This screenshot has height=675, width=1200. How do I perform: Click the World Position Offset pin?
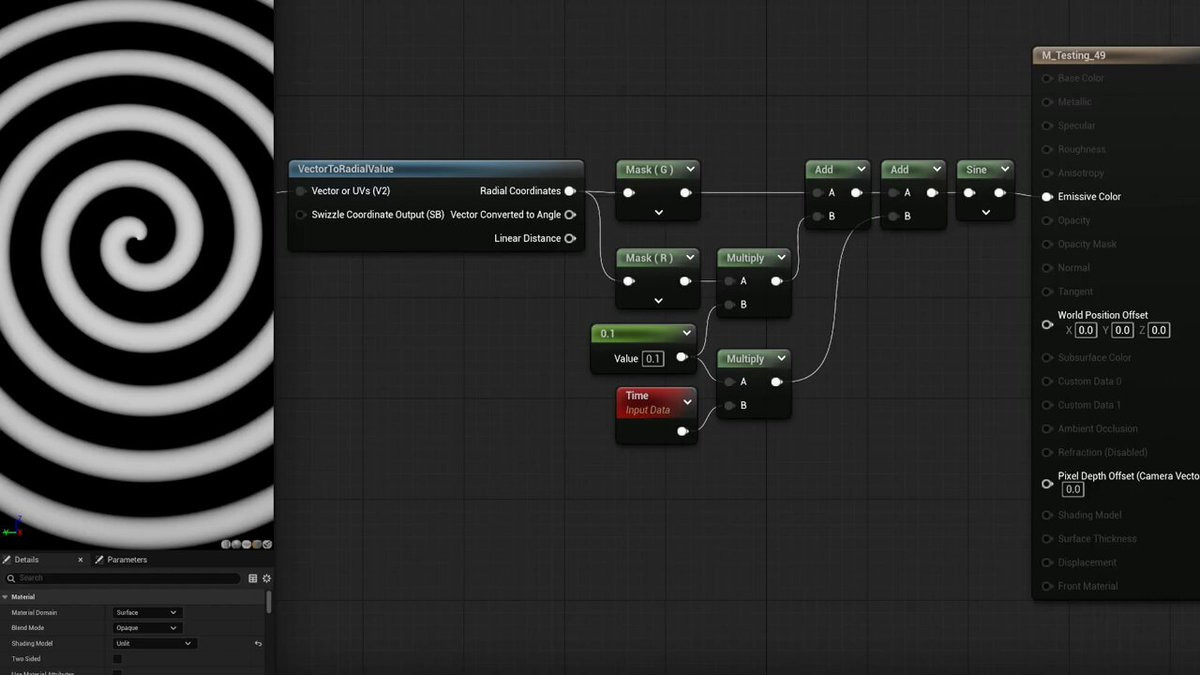[x=1047, y=324]
